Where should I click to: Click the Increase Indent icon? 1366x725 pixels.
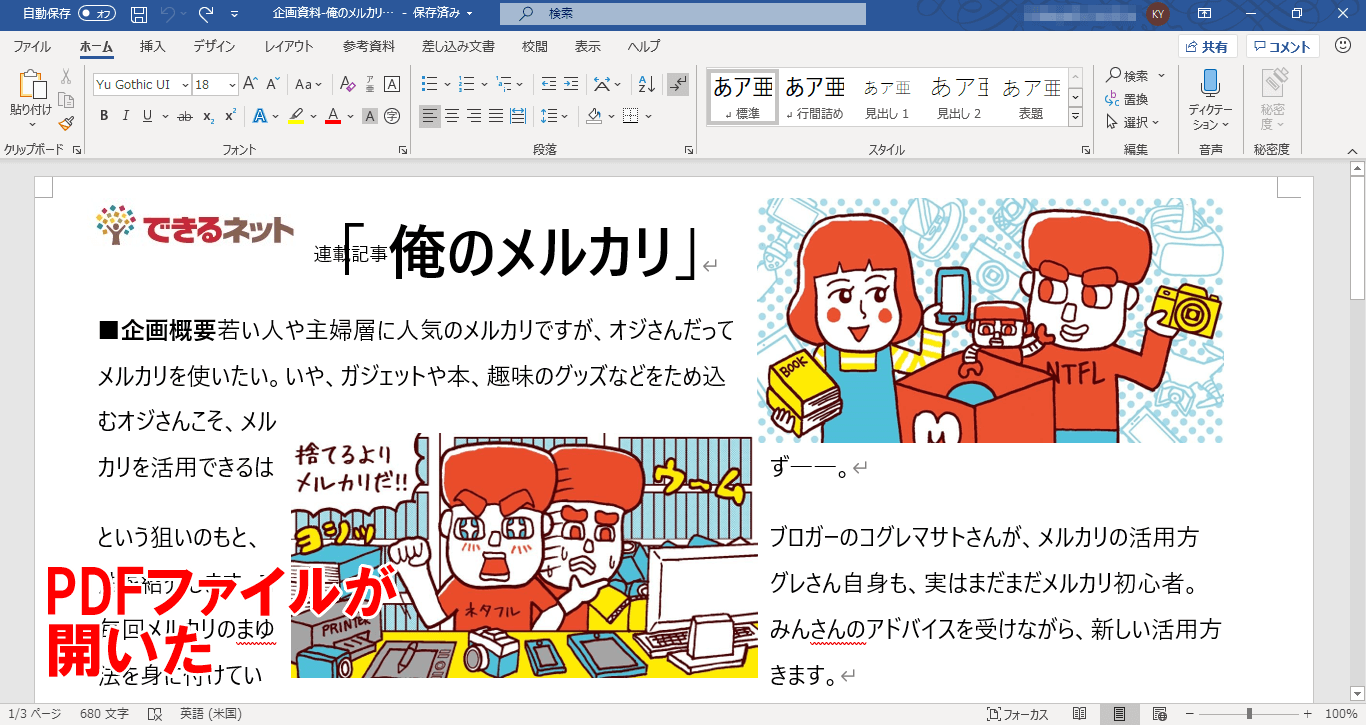[571, 84]
